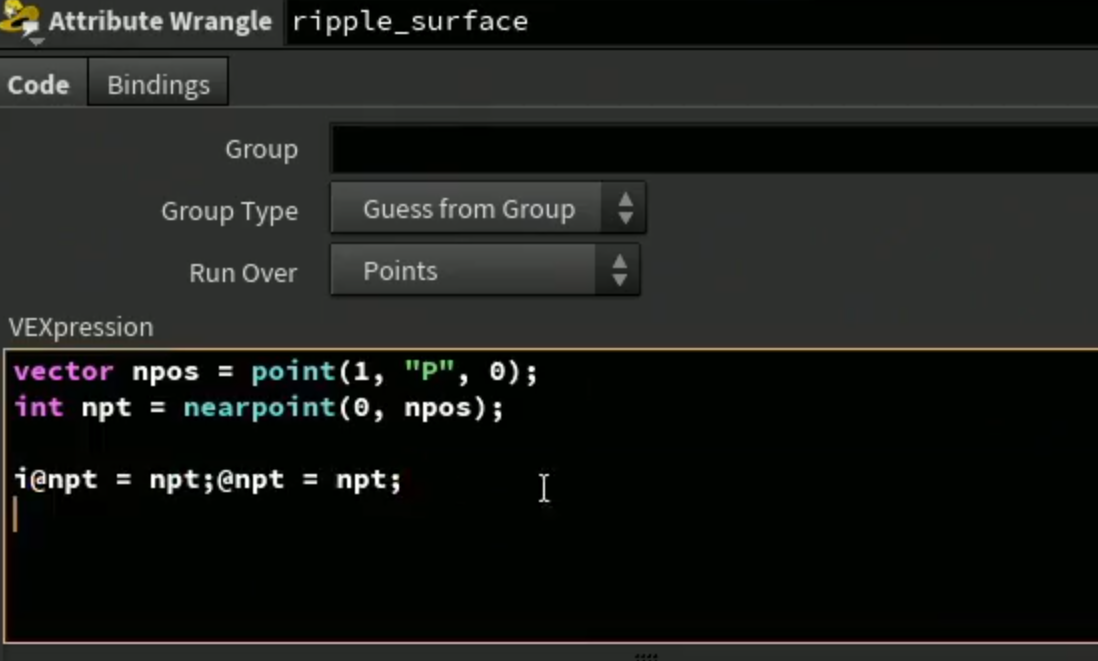Click the Run Over label

click(242, 272)
